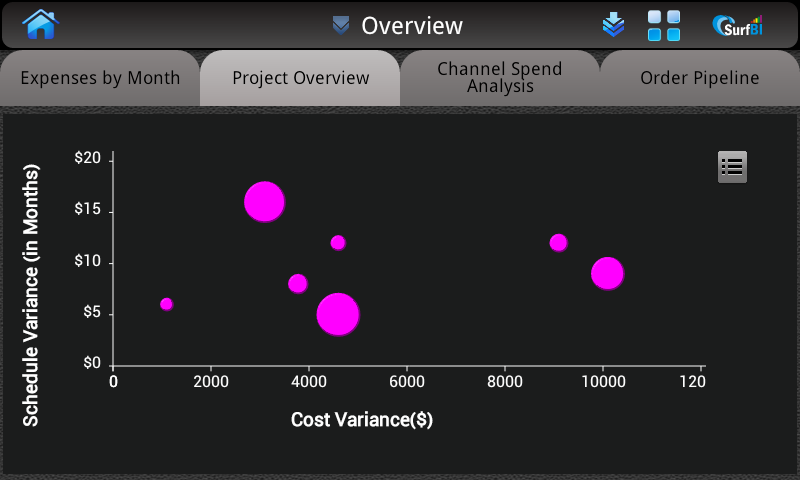Click the Schedule Variance axis title
Screen dimensions: 800x480
pos(31,295)
